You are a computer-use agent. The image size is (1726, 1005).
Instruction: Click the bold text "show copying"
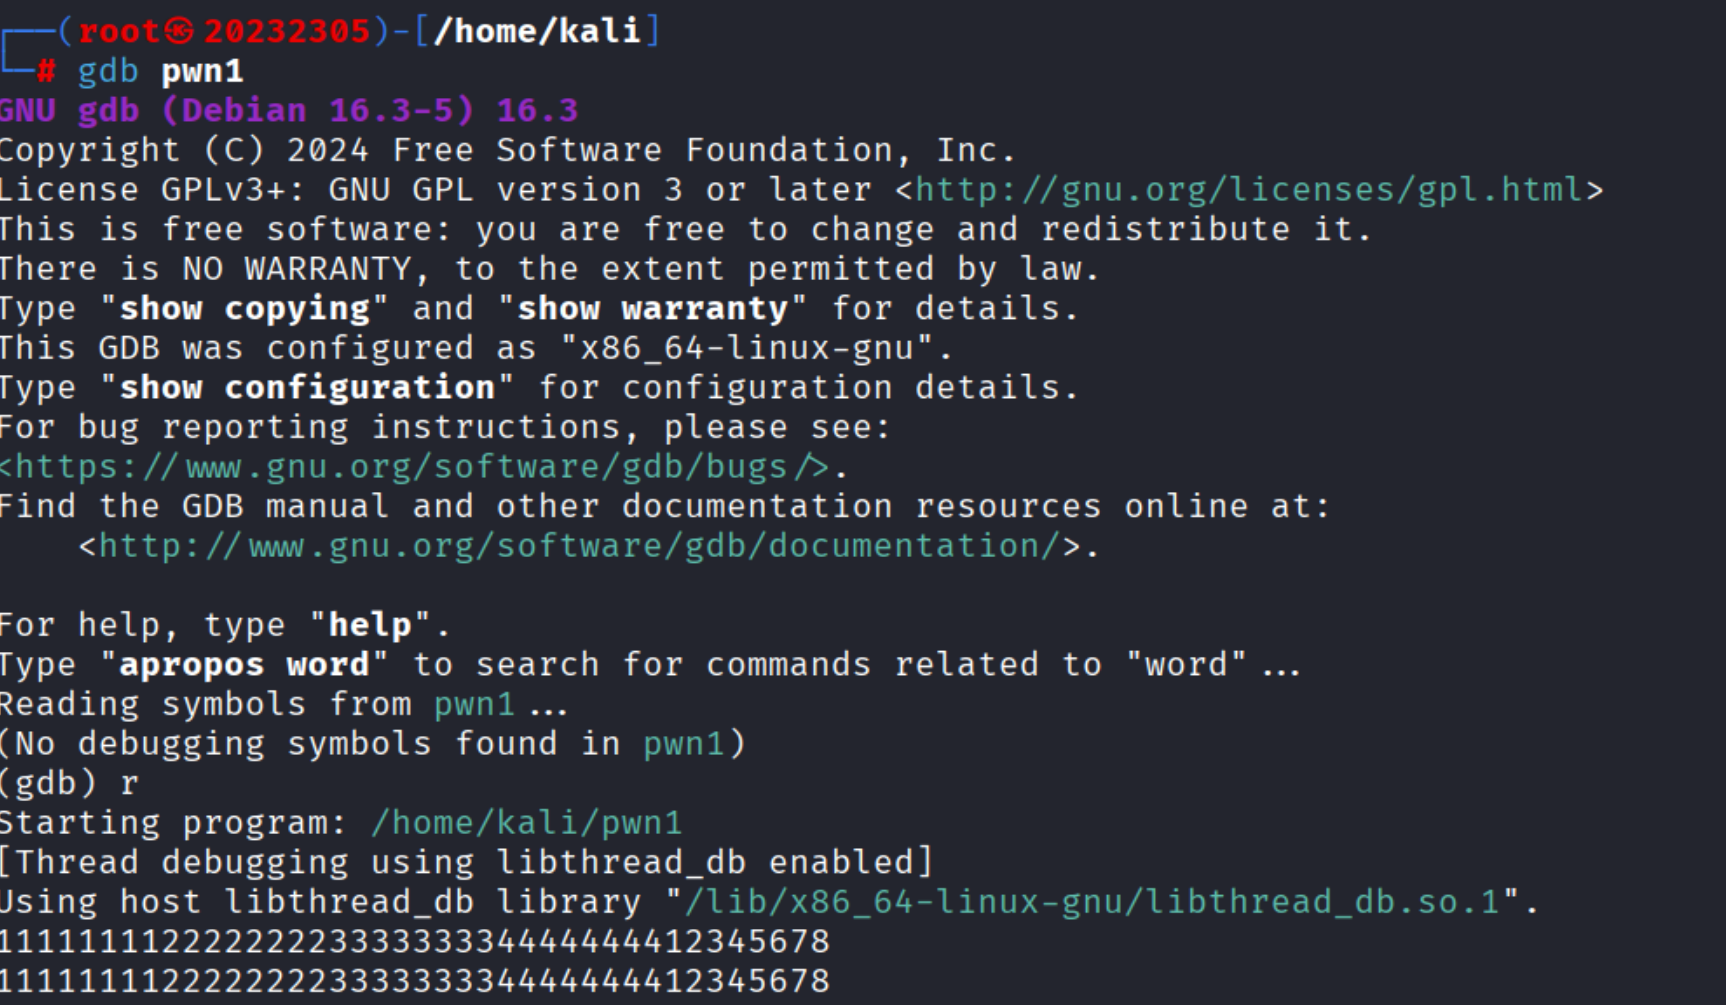tap(244, 309)
